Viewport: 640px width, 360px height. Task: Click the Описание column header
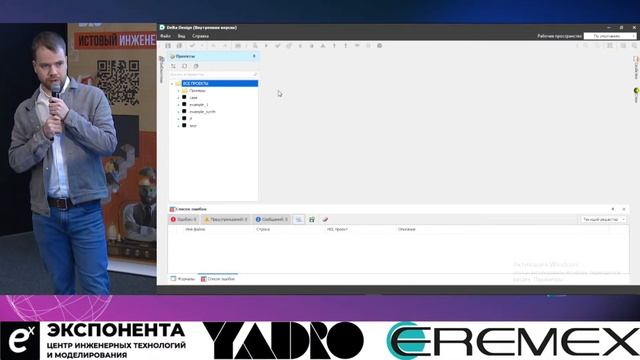click(407, 229)
